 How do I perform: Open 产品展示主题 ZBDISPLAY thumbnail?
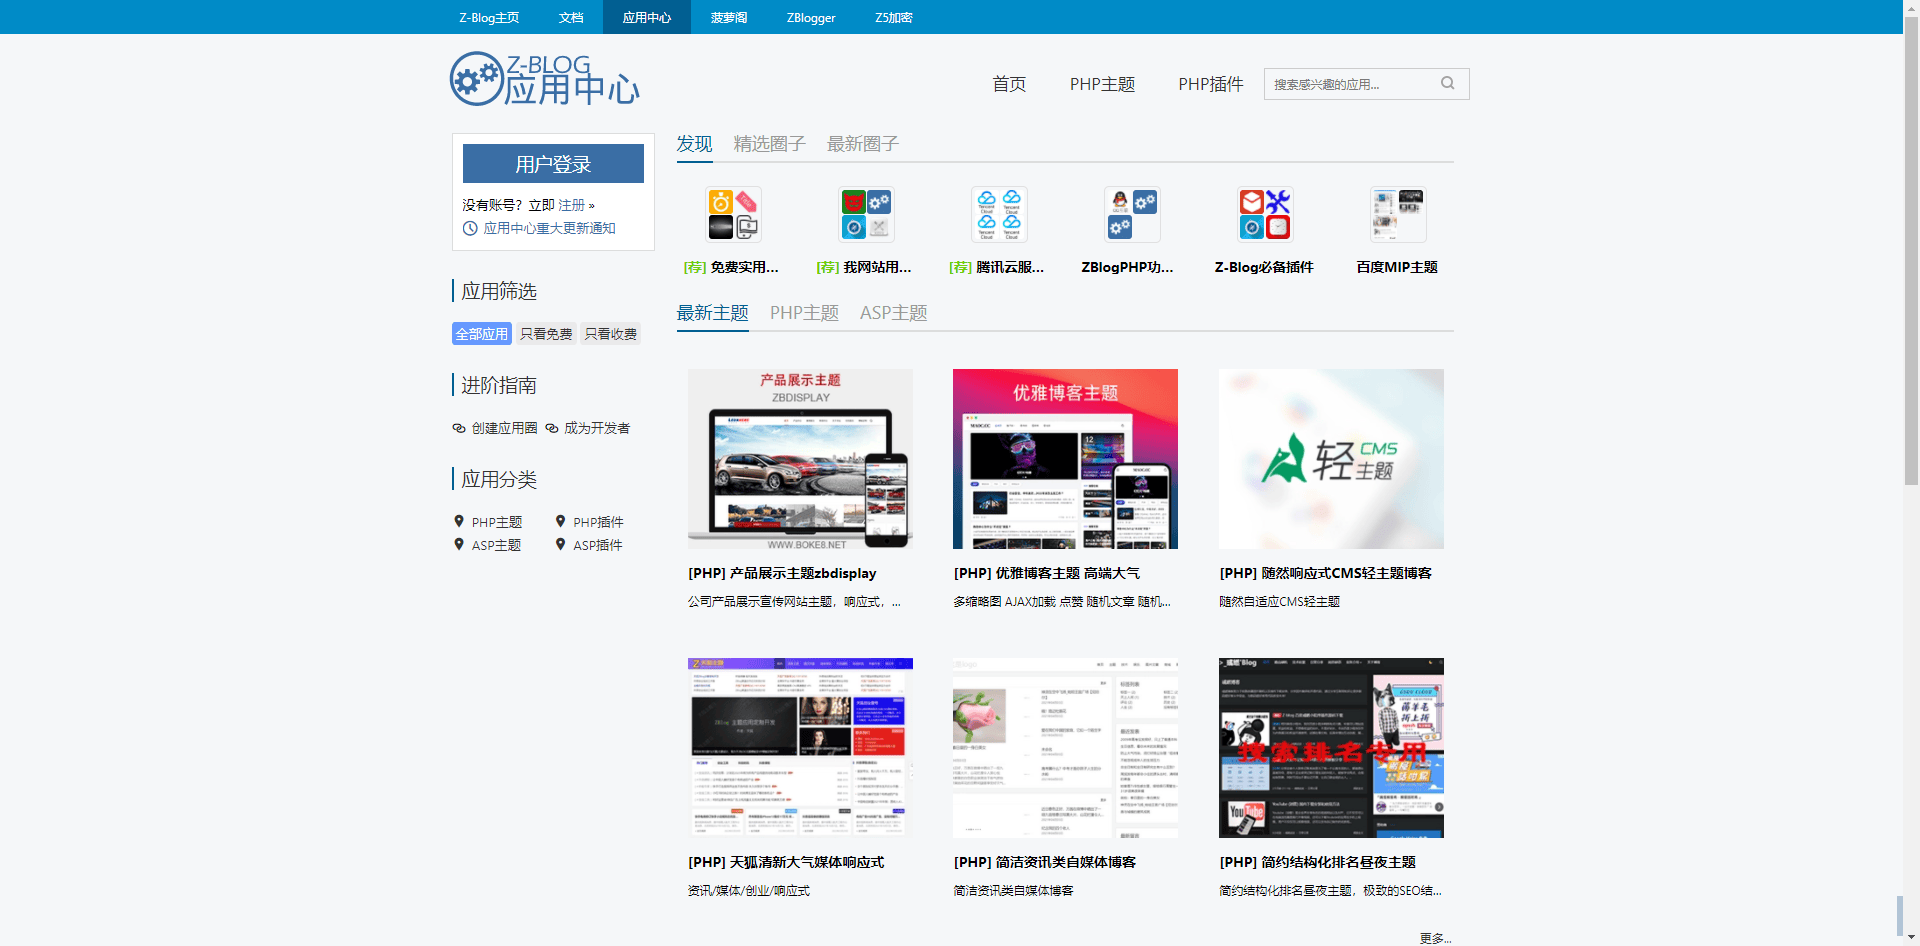pyautogui.click(x=800, y=459)
